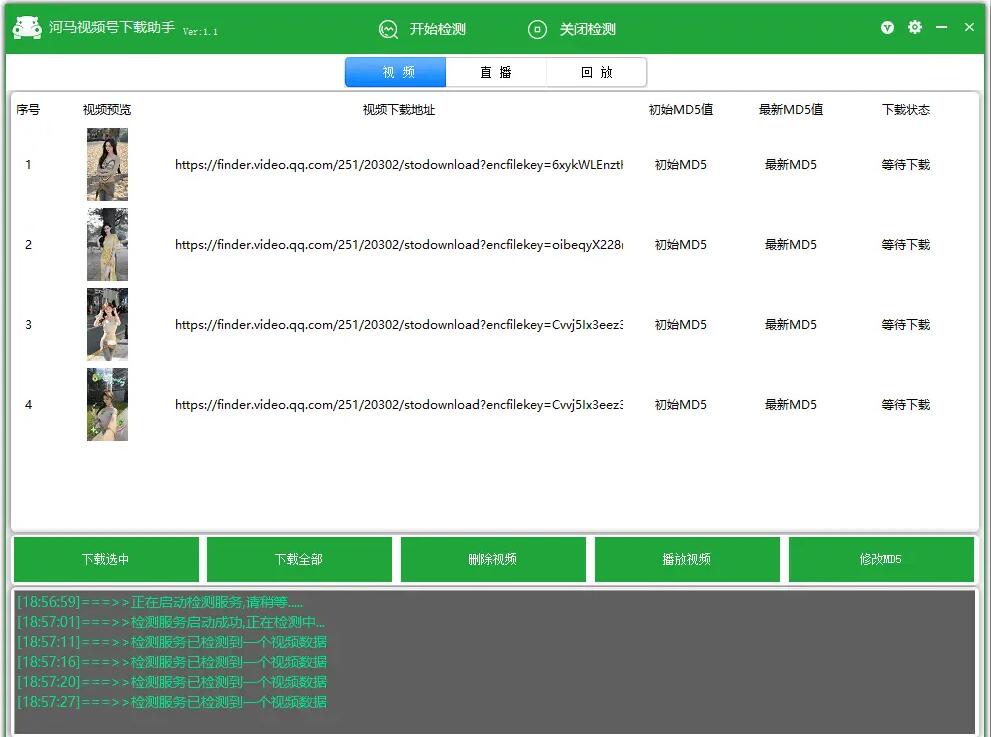Click the stop detection circle icon
The image size is (991, 737).
click(x=537, y=29)
